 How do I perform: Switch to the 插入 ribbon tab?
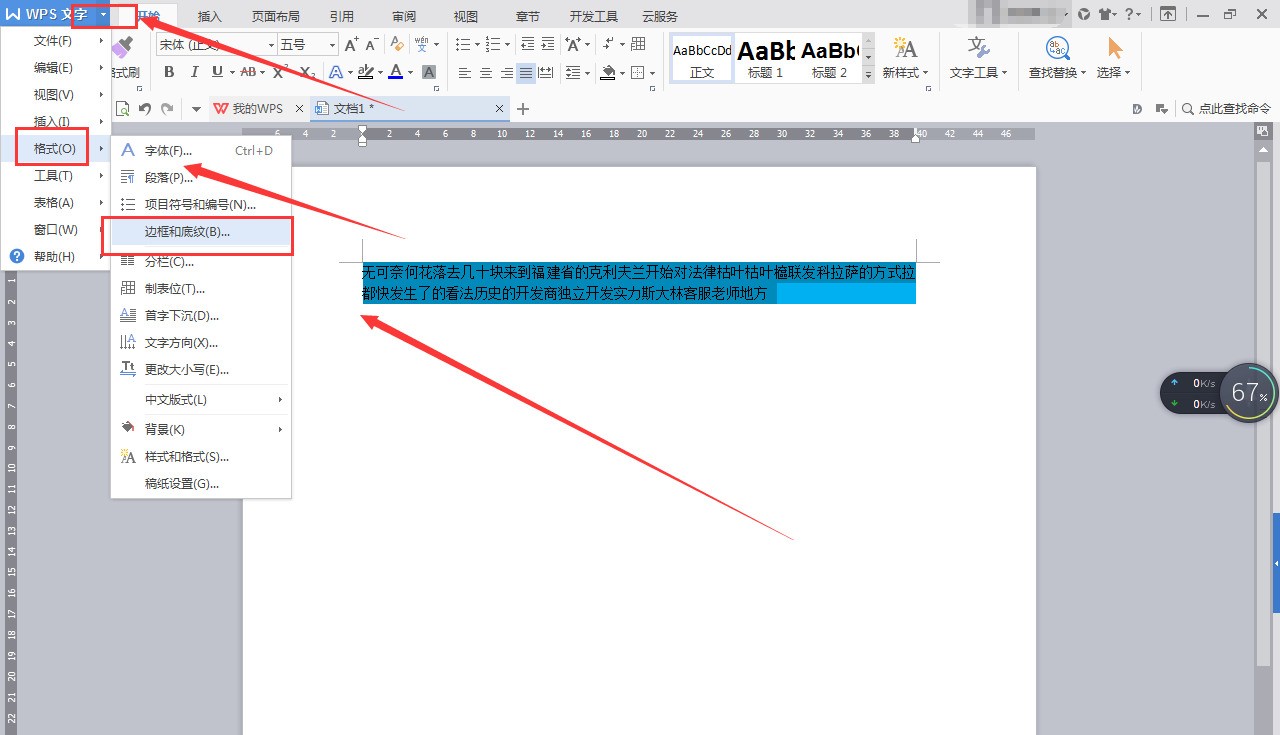click(x=210, y=17)
